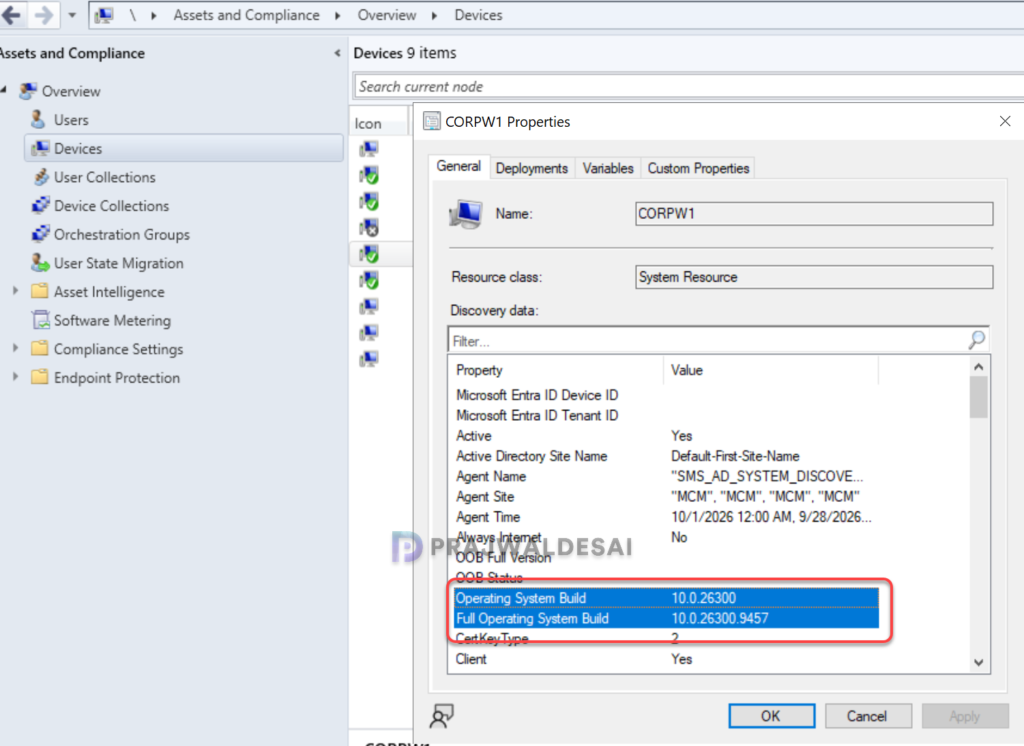Expand the arrow after Overview breadcrumb

(x=434, y=15)
